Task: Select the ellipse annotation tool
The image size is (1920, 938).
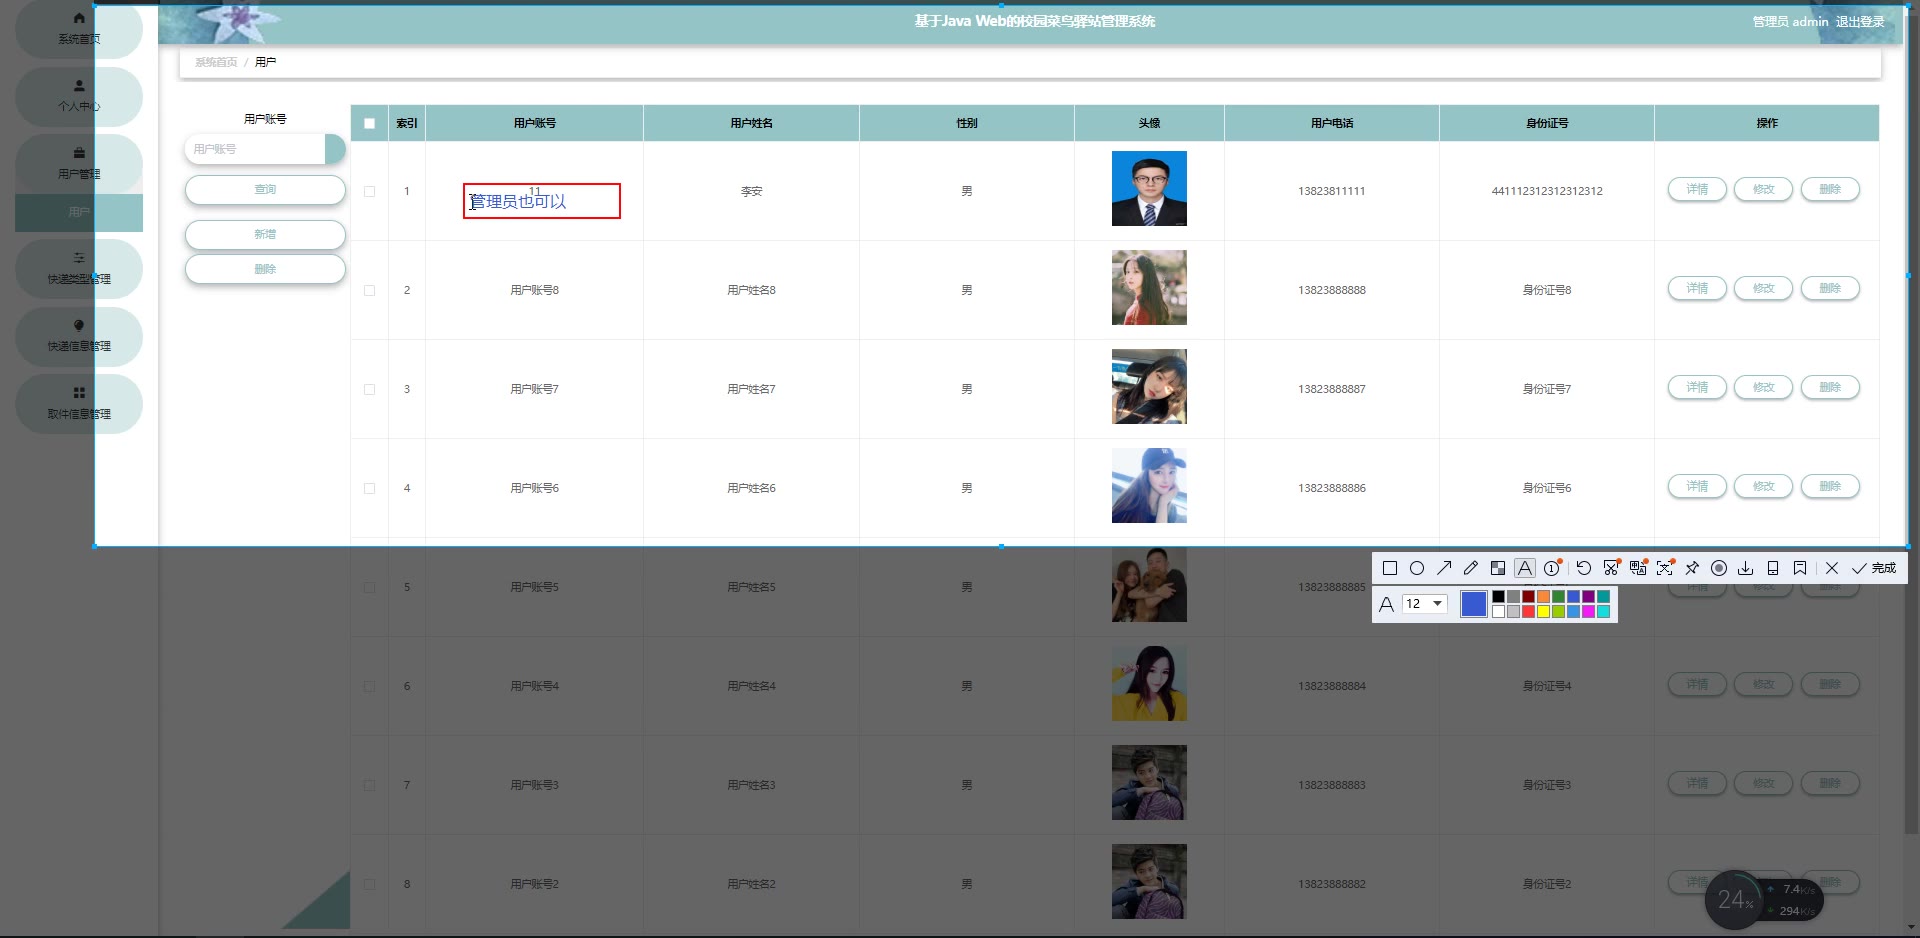Action: coord(1417,568)
